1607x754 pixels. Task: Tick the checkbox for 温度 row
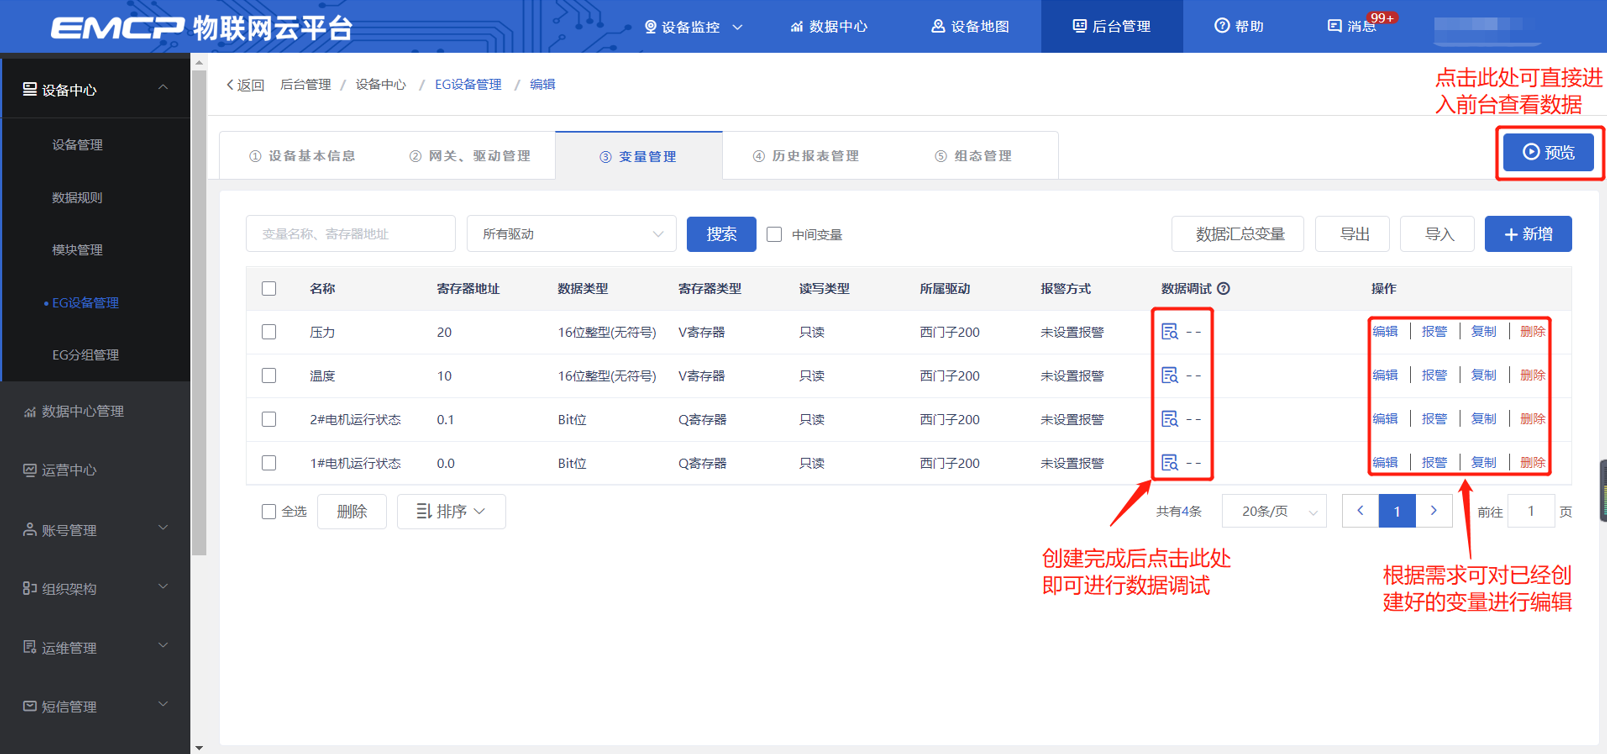tap(269, 376)
